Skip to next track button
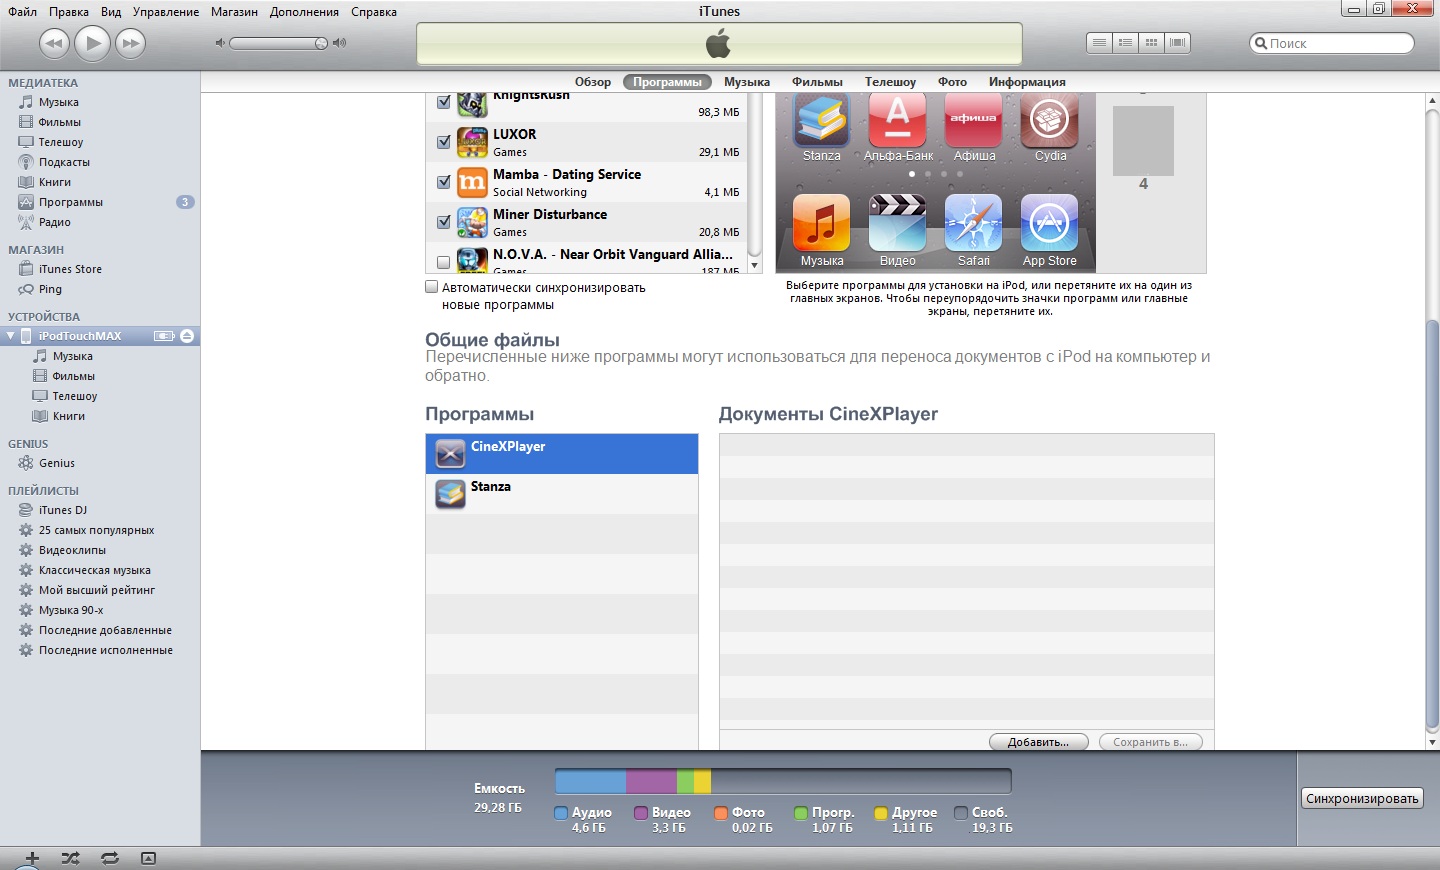Image resolution: width=1440 pixels, height=870 pixels. pyautogui.click(x=130, y=43)
